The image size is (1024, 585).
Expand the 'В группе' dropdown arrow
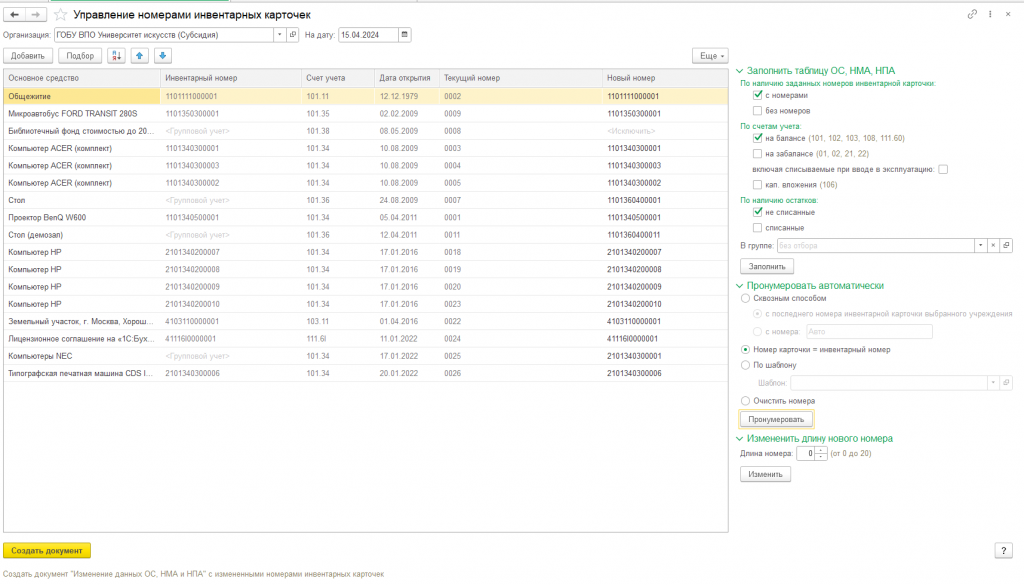pos(980,245)
